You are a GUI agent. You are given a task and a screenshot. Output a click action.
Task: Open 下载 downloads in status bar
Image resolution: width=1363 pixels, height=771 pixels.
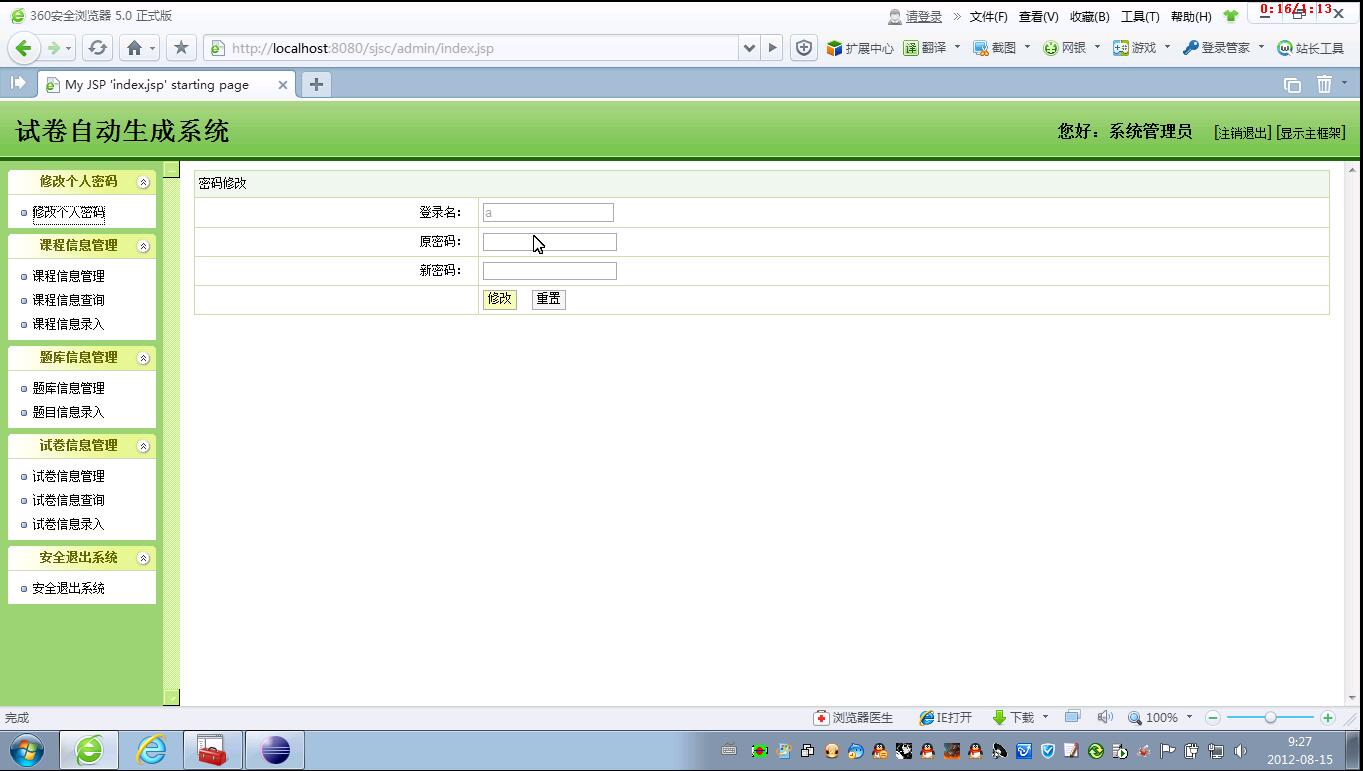coord(1014,717)
